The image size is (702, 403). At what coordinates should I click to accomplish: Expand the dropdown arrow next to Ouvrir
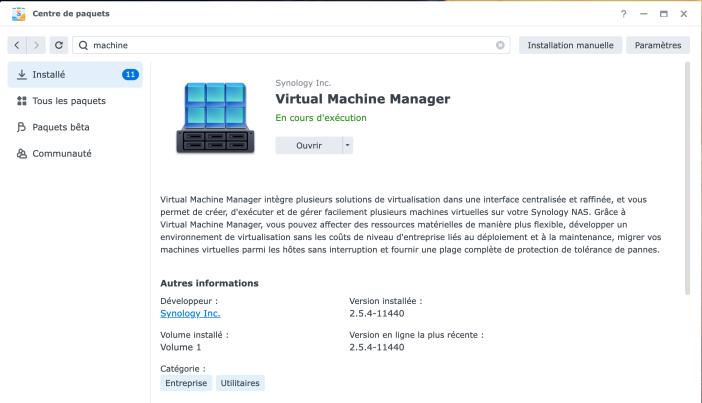coord(348,146)
